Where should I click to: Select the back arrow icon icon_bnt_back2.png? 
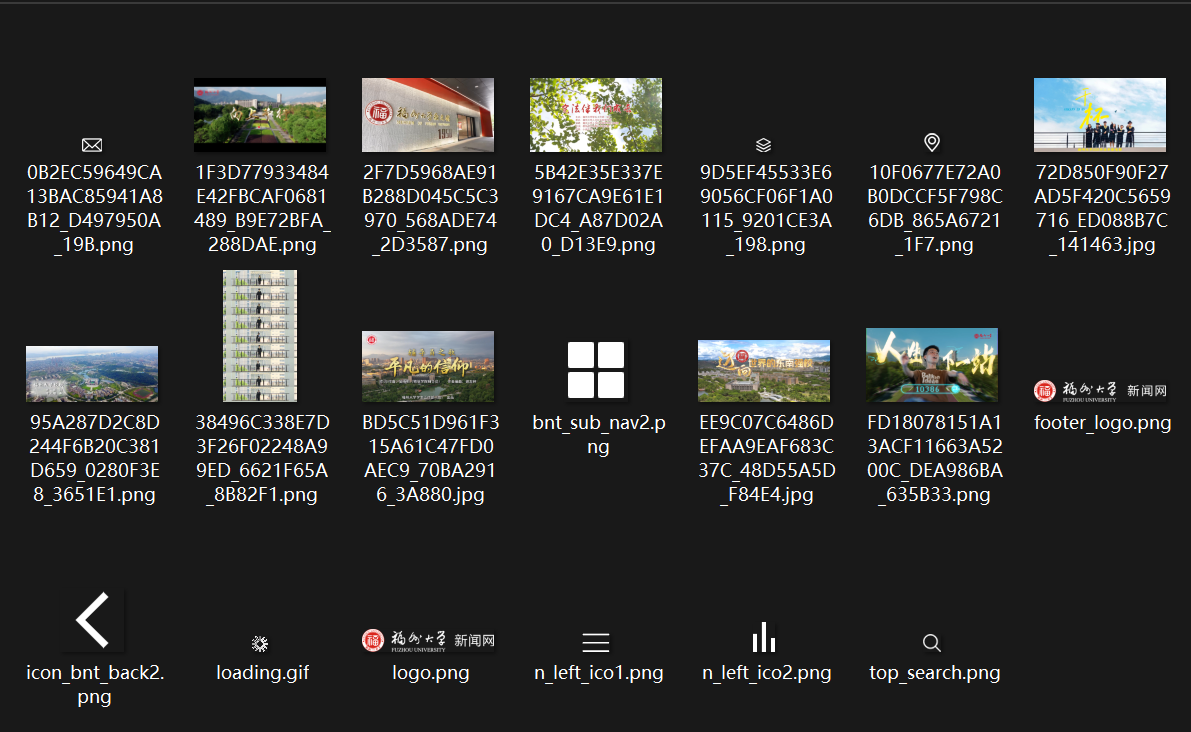(x=93, y=620)
